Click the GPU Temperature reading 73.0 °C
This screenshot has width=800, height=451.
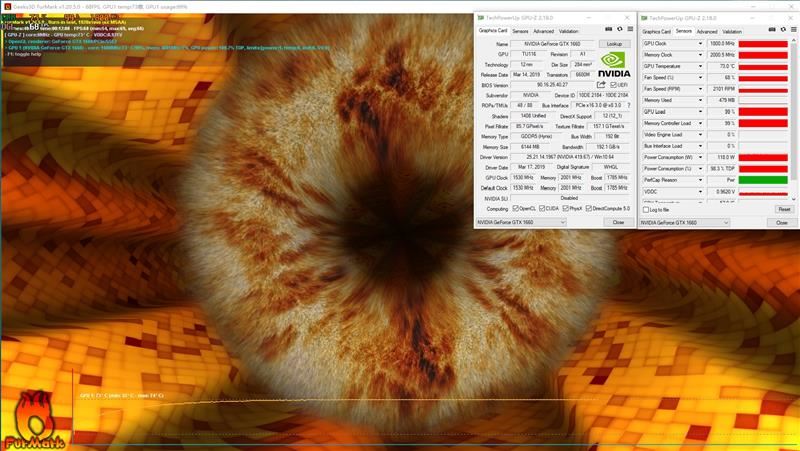click(721, 66)
